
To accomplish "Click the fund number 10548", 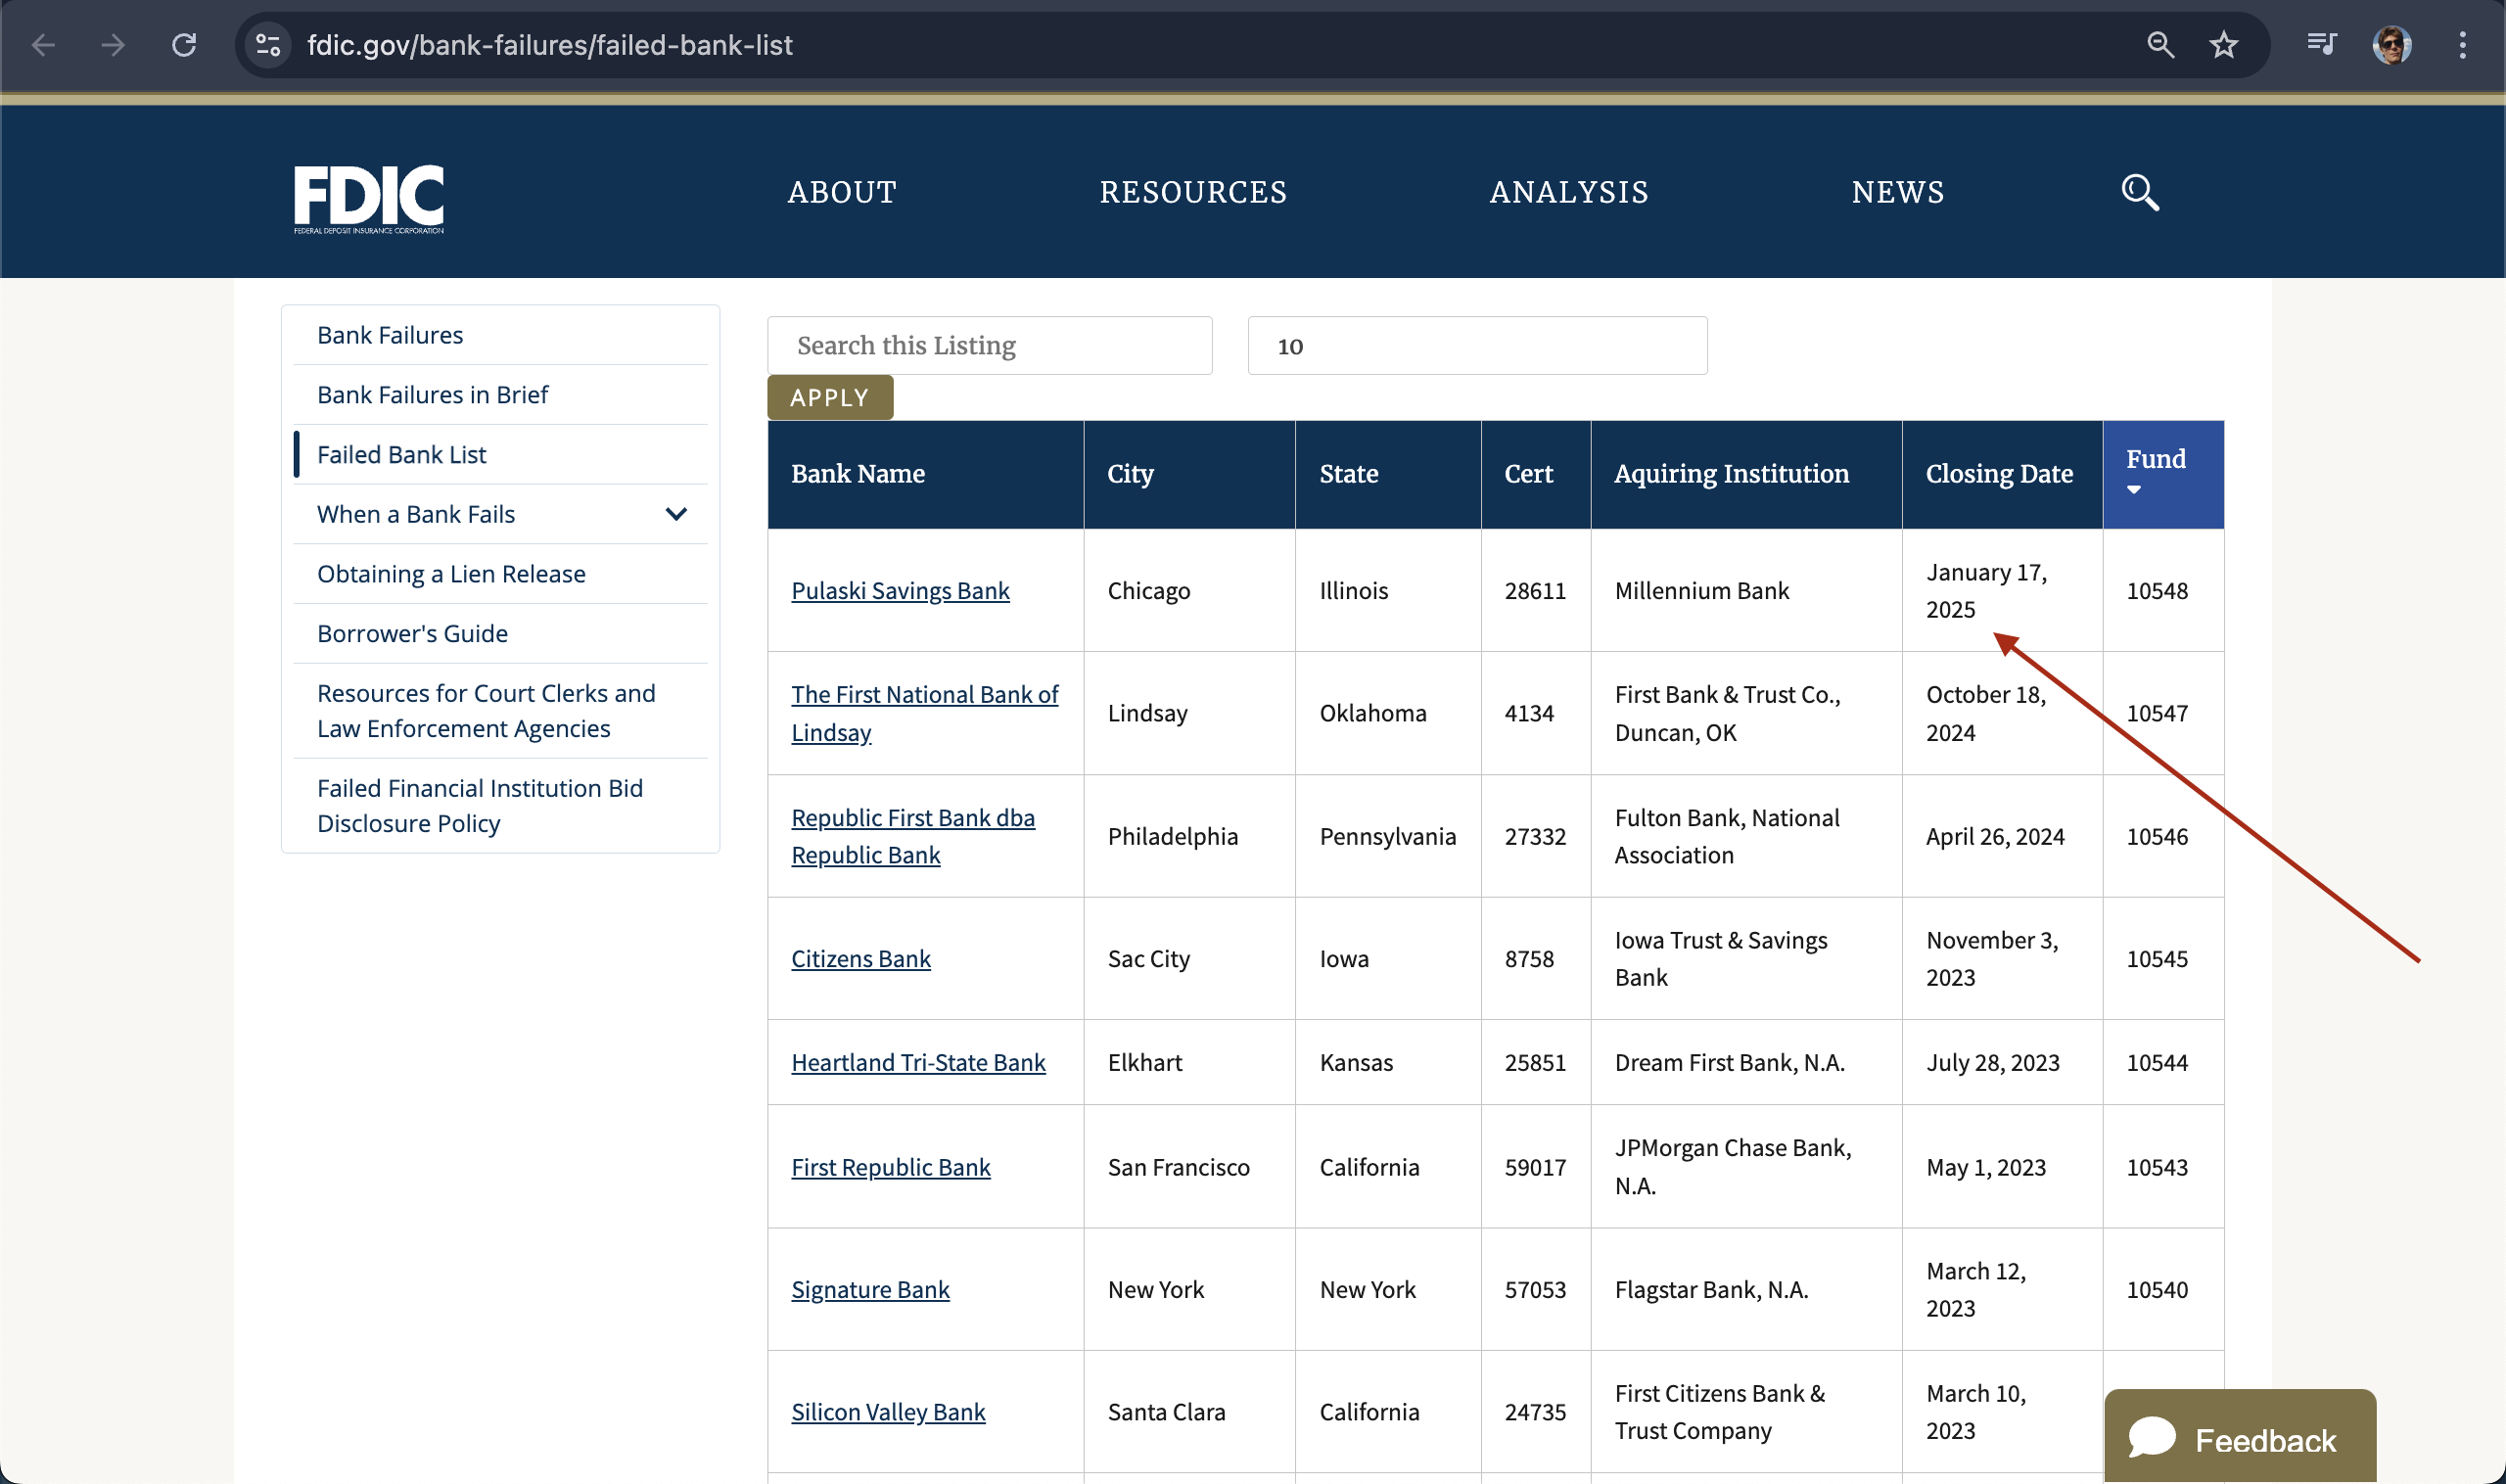I will click(2157, 591).
